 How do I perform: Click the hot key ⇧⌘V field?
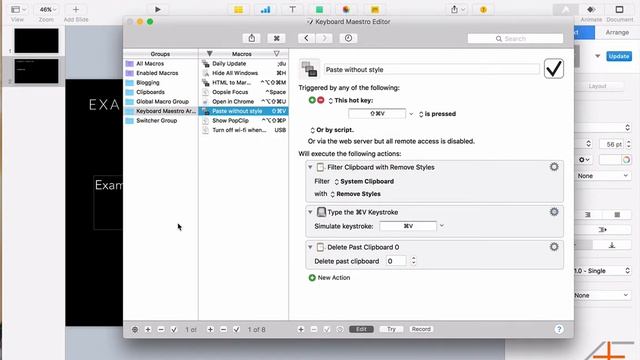377,113
